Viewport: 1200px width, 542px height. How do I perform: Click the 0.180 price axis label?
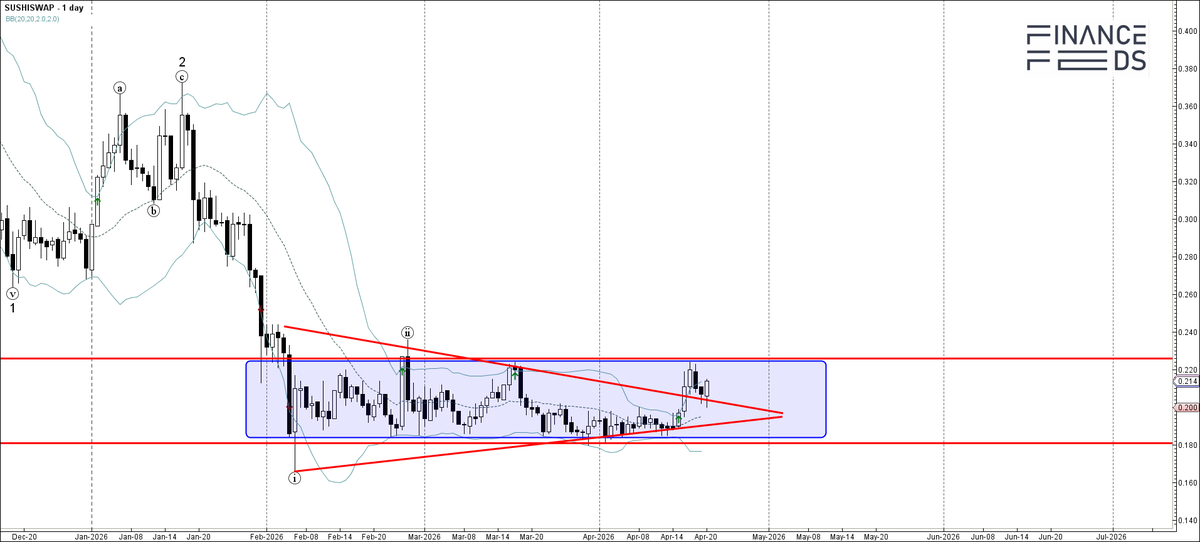pos(1185,445)
